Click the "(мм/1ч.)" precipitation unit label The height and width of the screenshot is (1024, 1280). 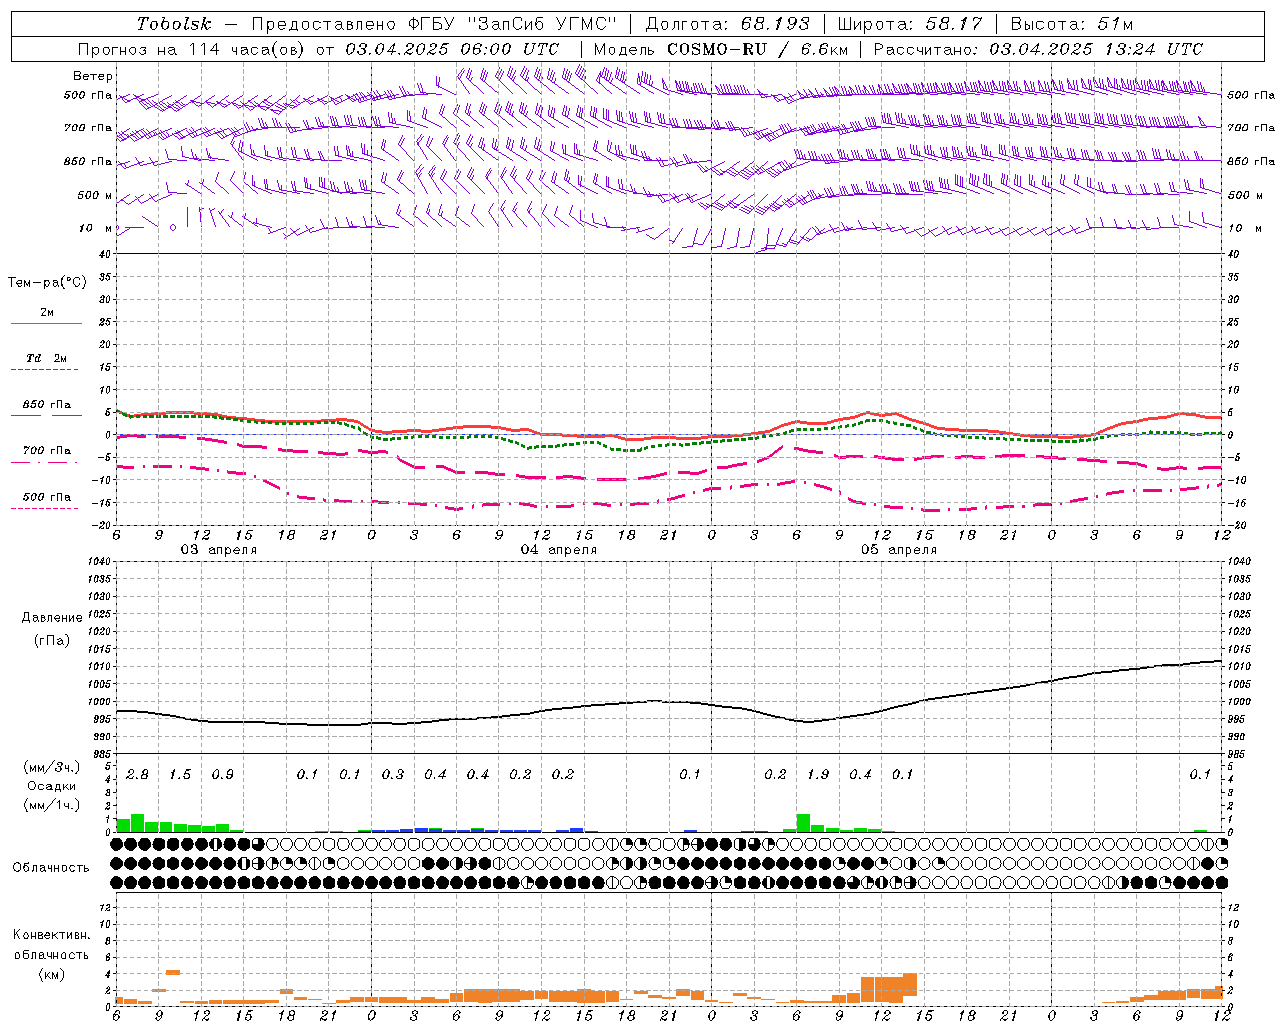52,805
